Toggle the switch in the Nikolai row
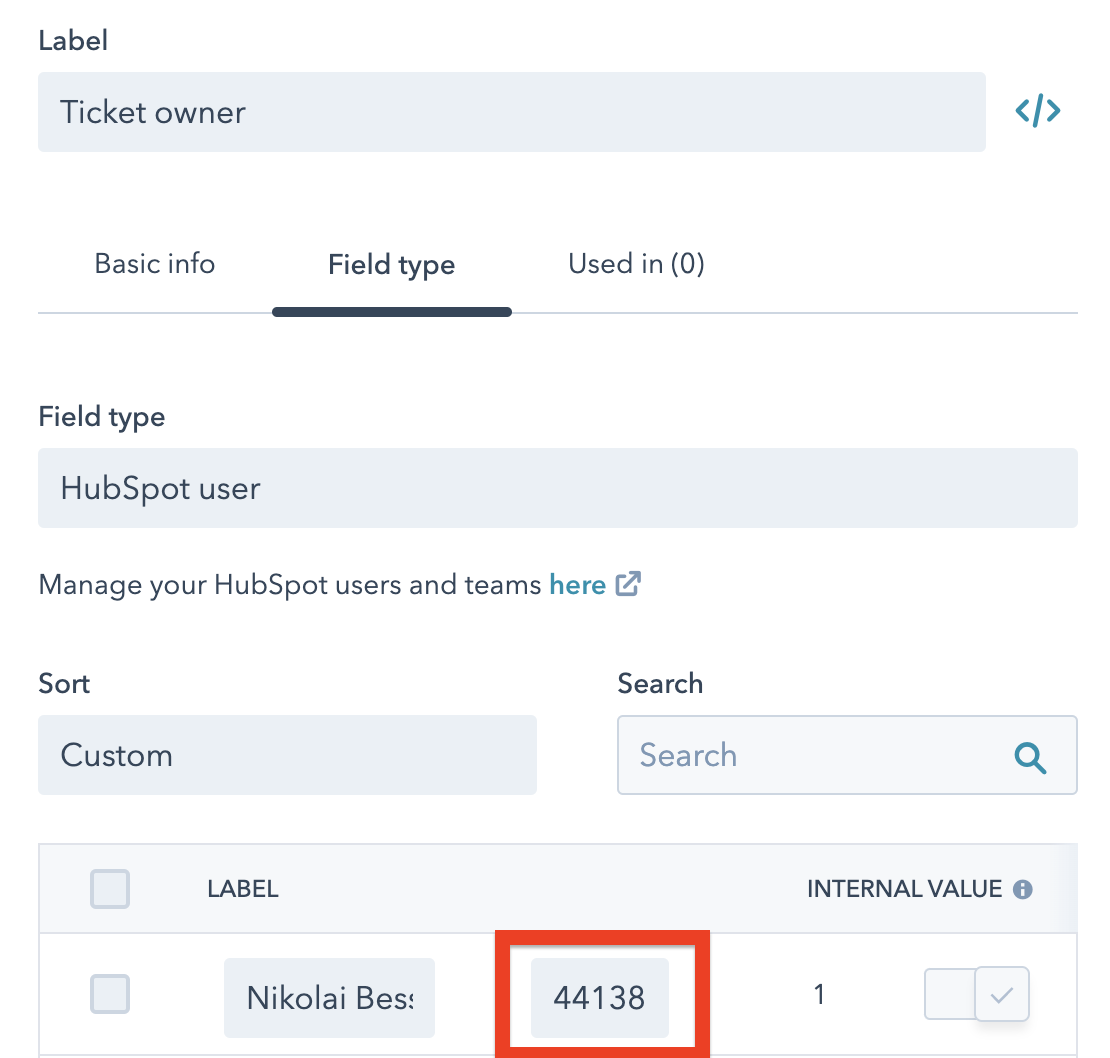Image resolution: width=1110 pixels, height=1058 pixels. (x=977, y=995)
